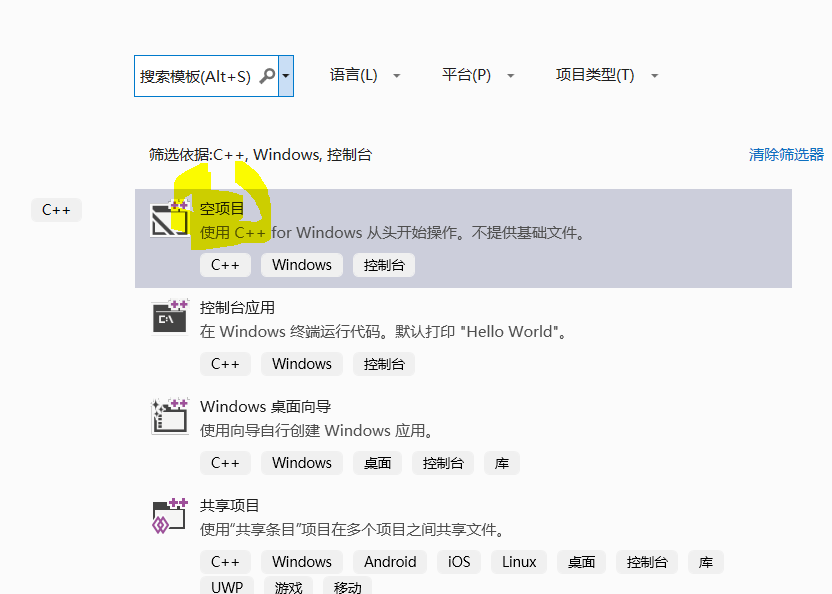Click the Clear Filters (清除筛选器) link
The width and height of the screenshot is (832, 594).
(786, 154)
